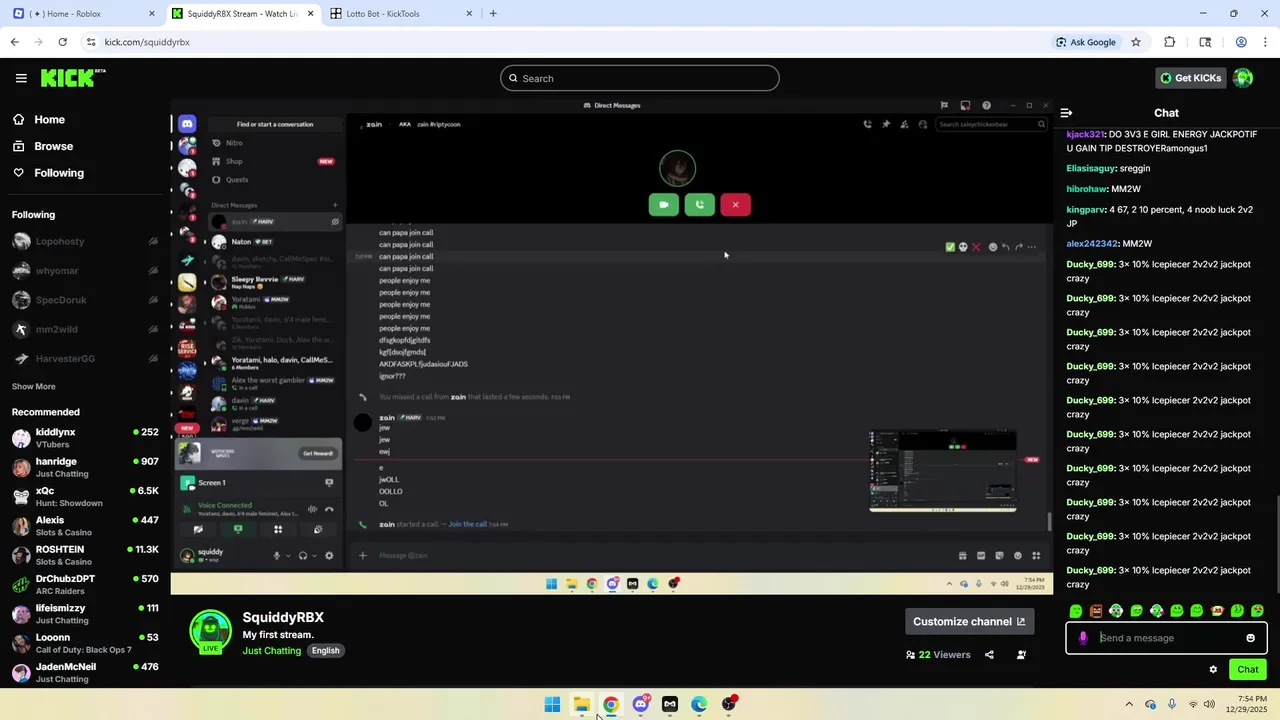Reload the page in Chrome
The width and height of the screenshot is (1280, 720).
[x=62, y=42]
